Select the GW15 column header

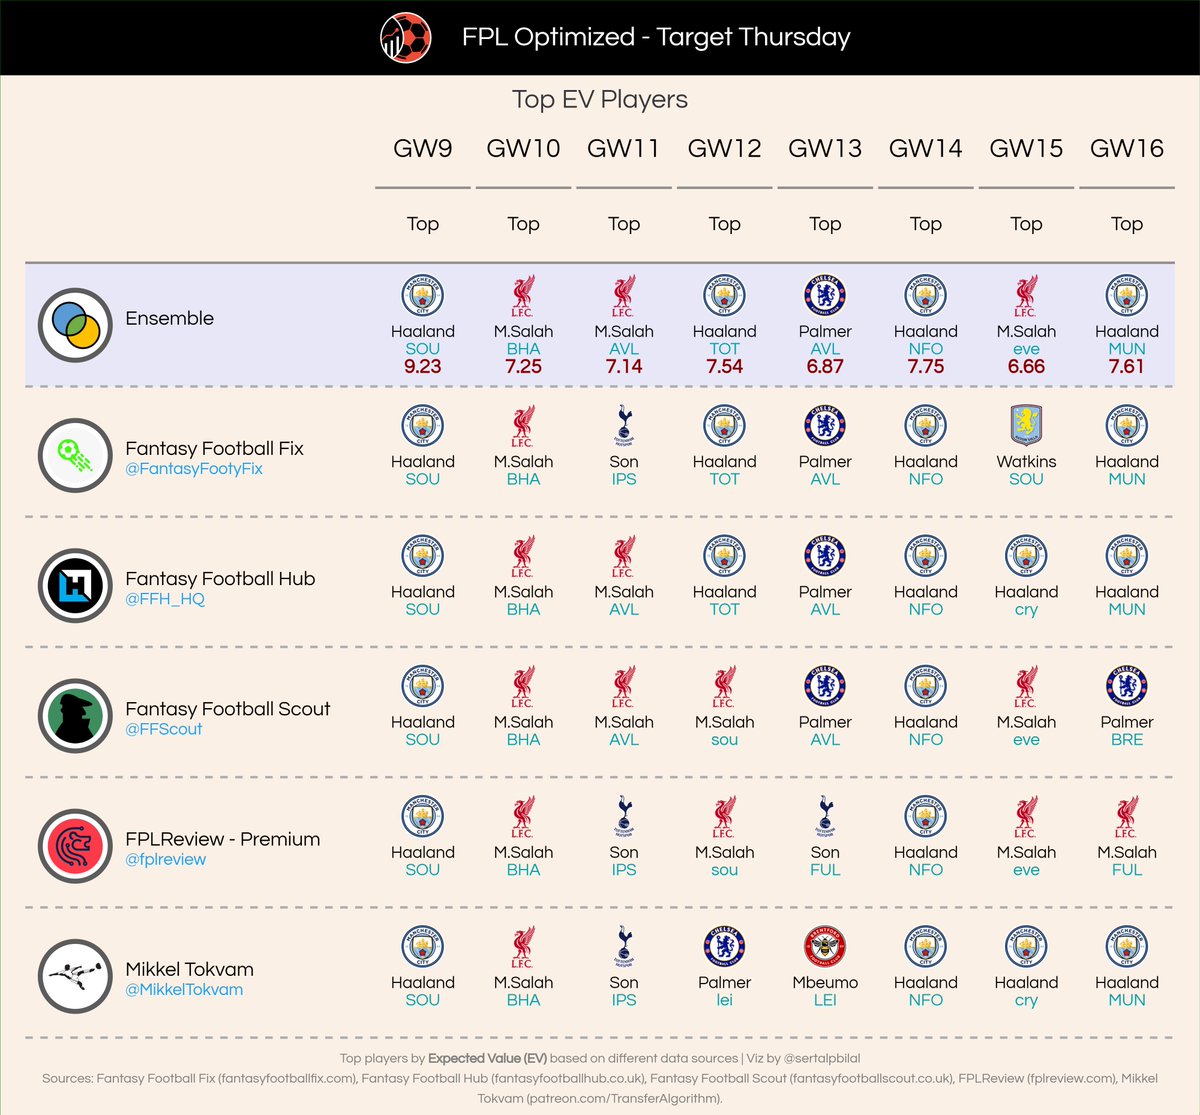coord(1026,149)
